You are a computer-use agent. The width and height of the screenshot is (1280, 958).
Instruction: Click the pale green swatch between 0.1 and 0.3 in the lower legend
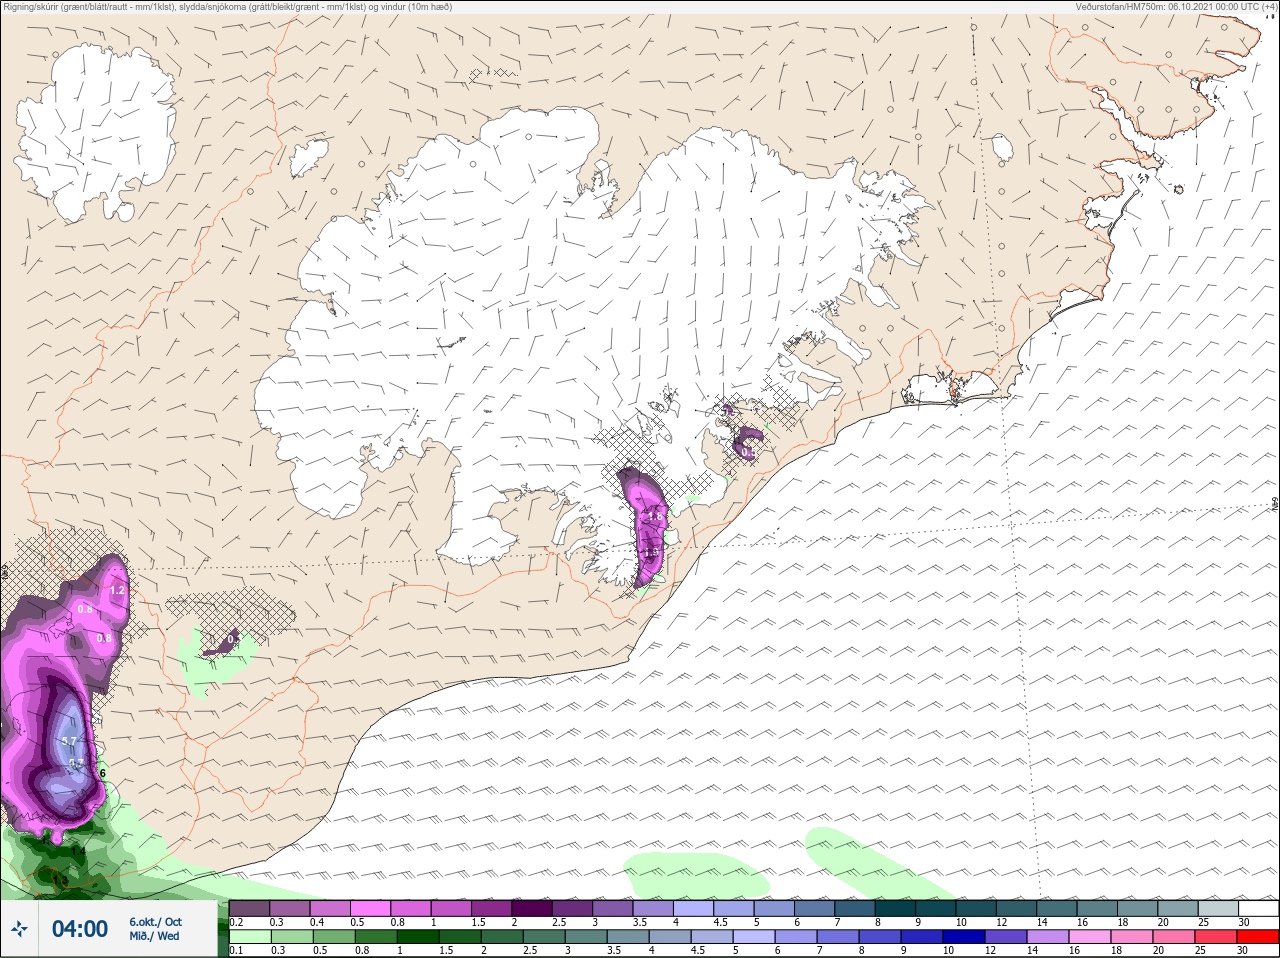[x=250, y=938]
